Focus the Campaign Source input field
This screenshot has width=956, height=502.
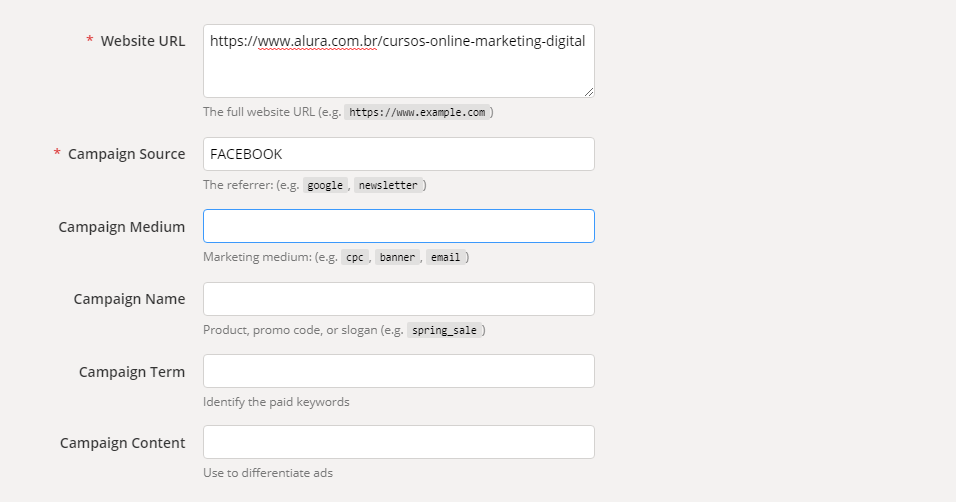[x=398, y=154]
